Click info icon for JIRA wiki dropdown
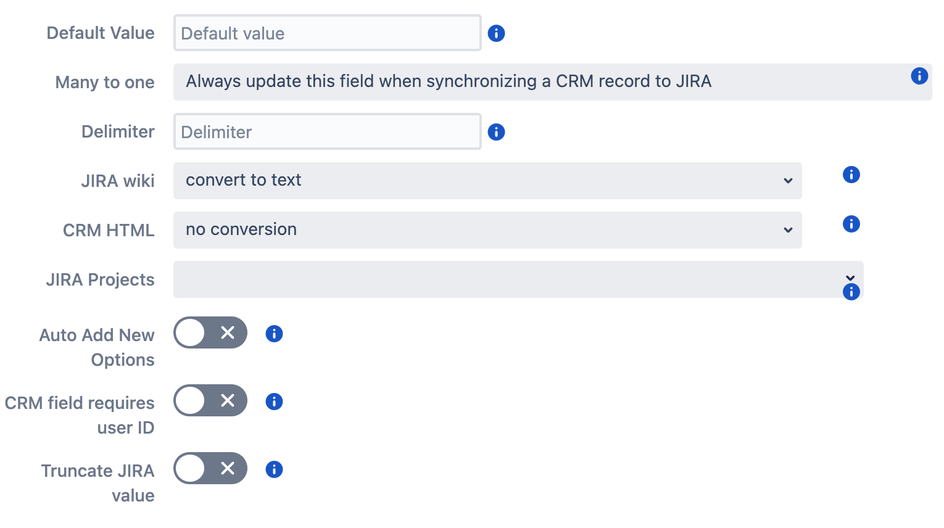Image resolution: width=944 pixels, height=528 pixels. [851, 175]
